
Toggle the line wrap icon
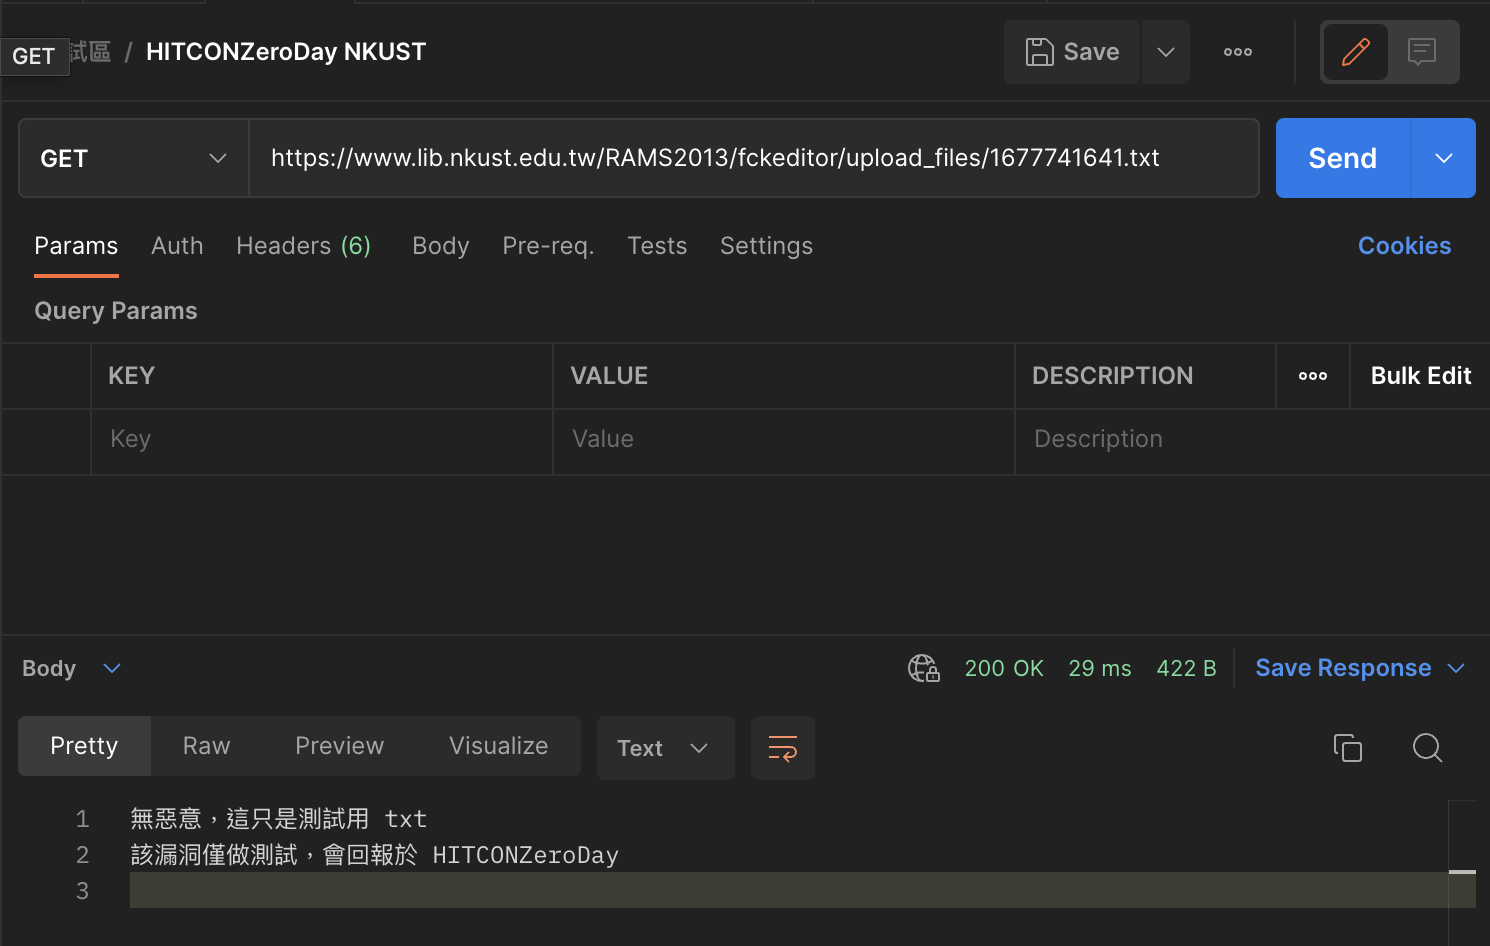coord(783,748)
